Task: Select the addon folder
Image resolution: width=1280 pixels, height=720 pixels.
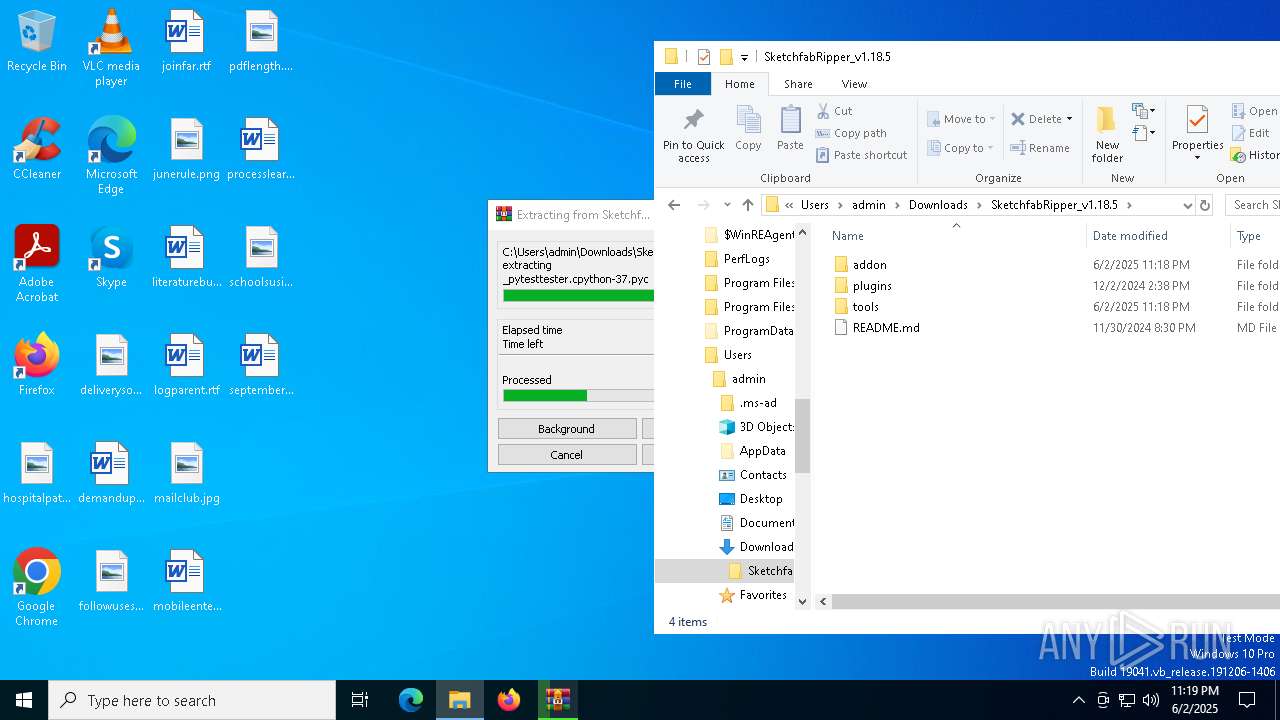Action: point(869,265)
